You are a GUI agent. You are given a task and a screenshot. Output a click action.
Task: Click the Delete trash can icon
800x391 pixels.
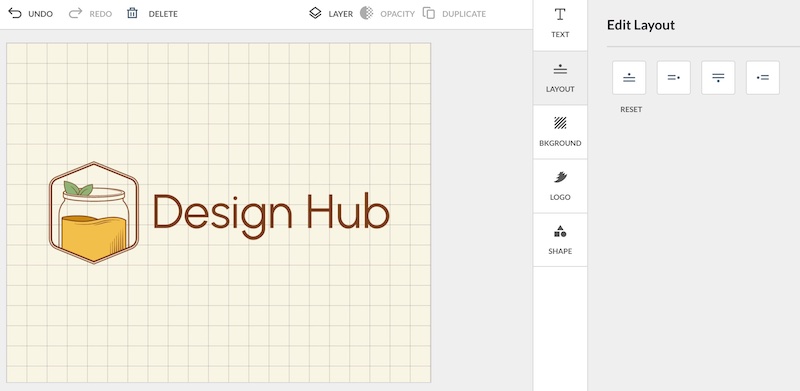[132, 13]
